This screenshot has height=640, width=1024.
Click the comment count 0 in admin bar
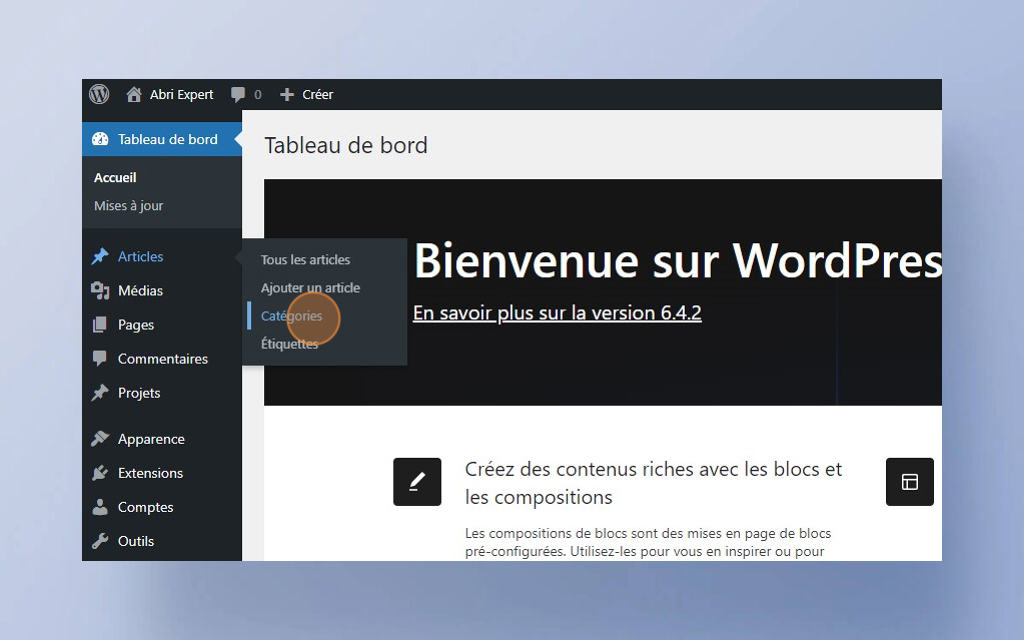pos(258,95)
